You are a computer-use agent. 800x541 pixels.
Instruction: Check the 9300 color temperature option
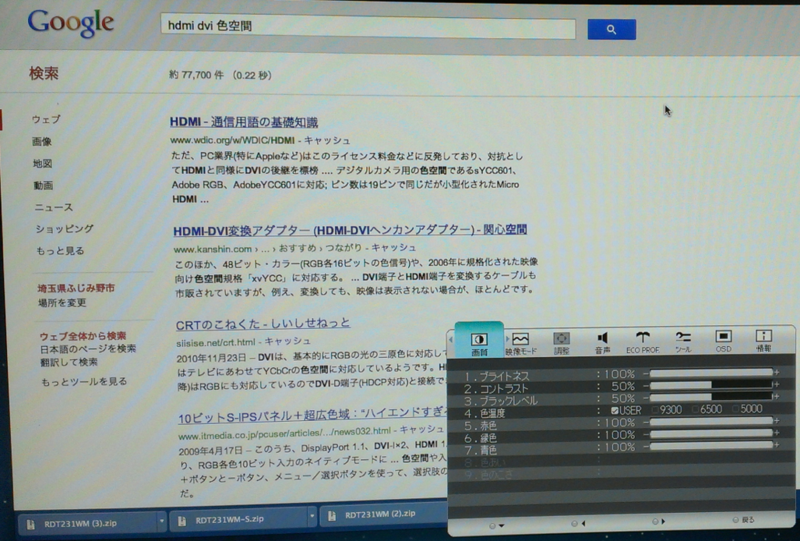click(x=655, y=410)
